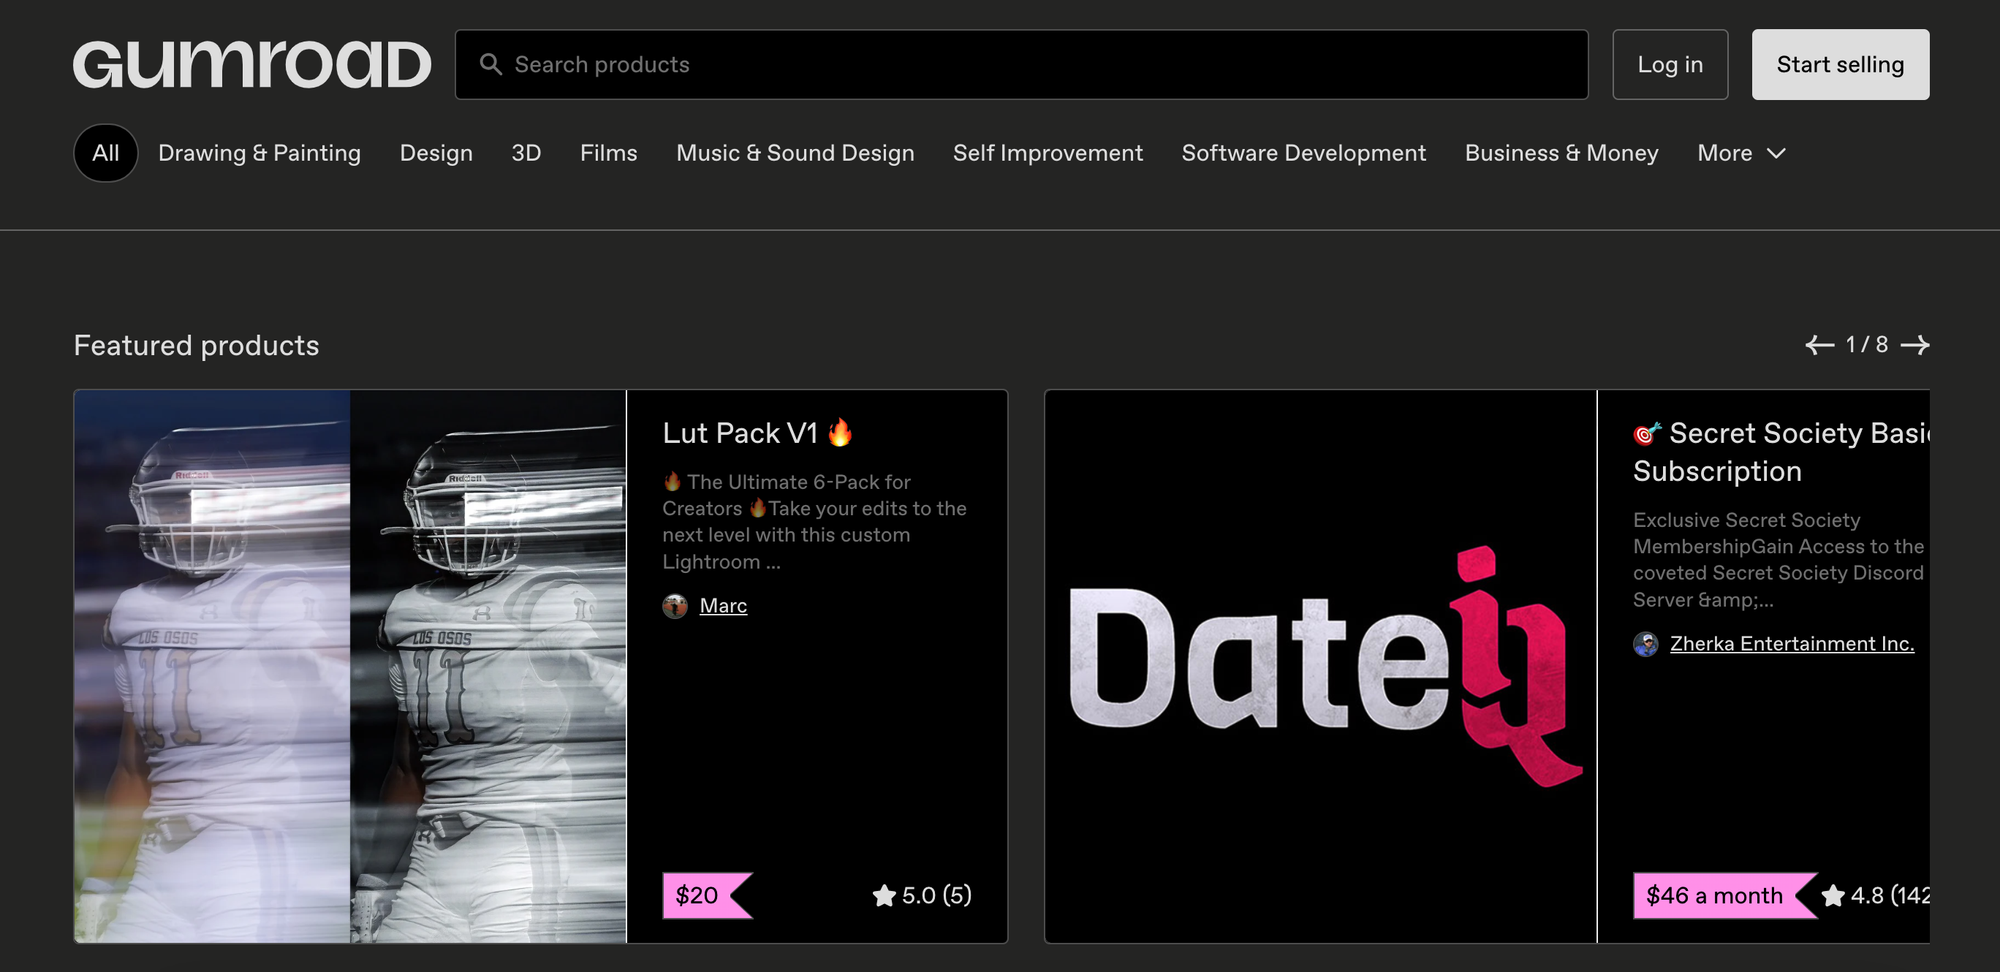2000x972 pixels.
Task: Open the DateIQ product thumbnail
Action: click(x=1321, y=666)
